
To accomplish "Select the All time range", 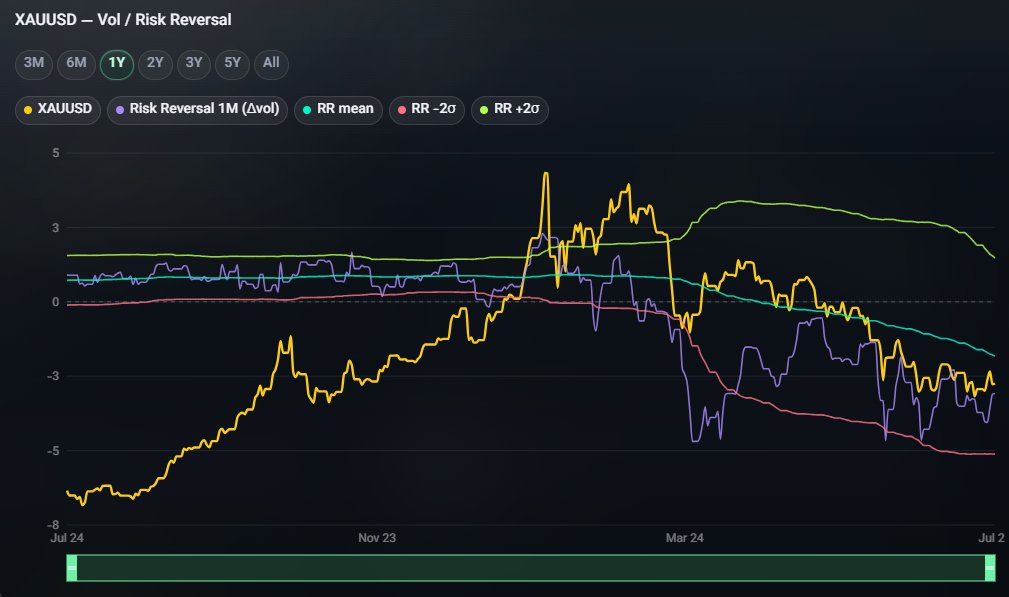I will 271,64.
